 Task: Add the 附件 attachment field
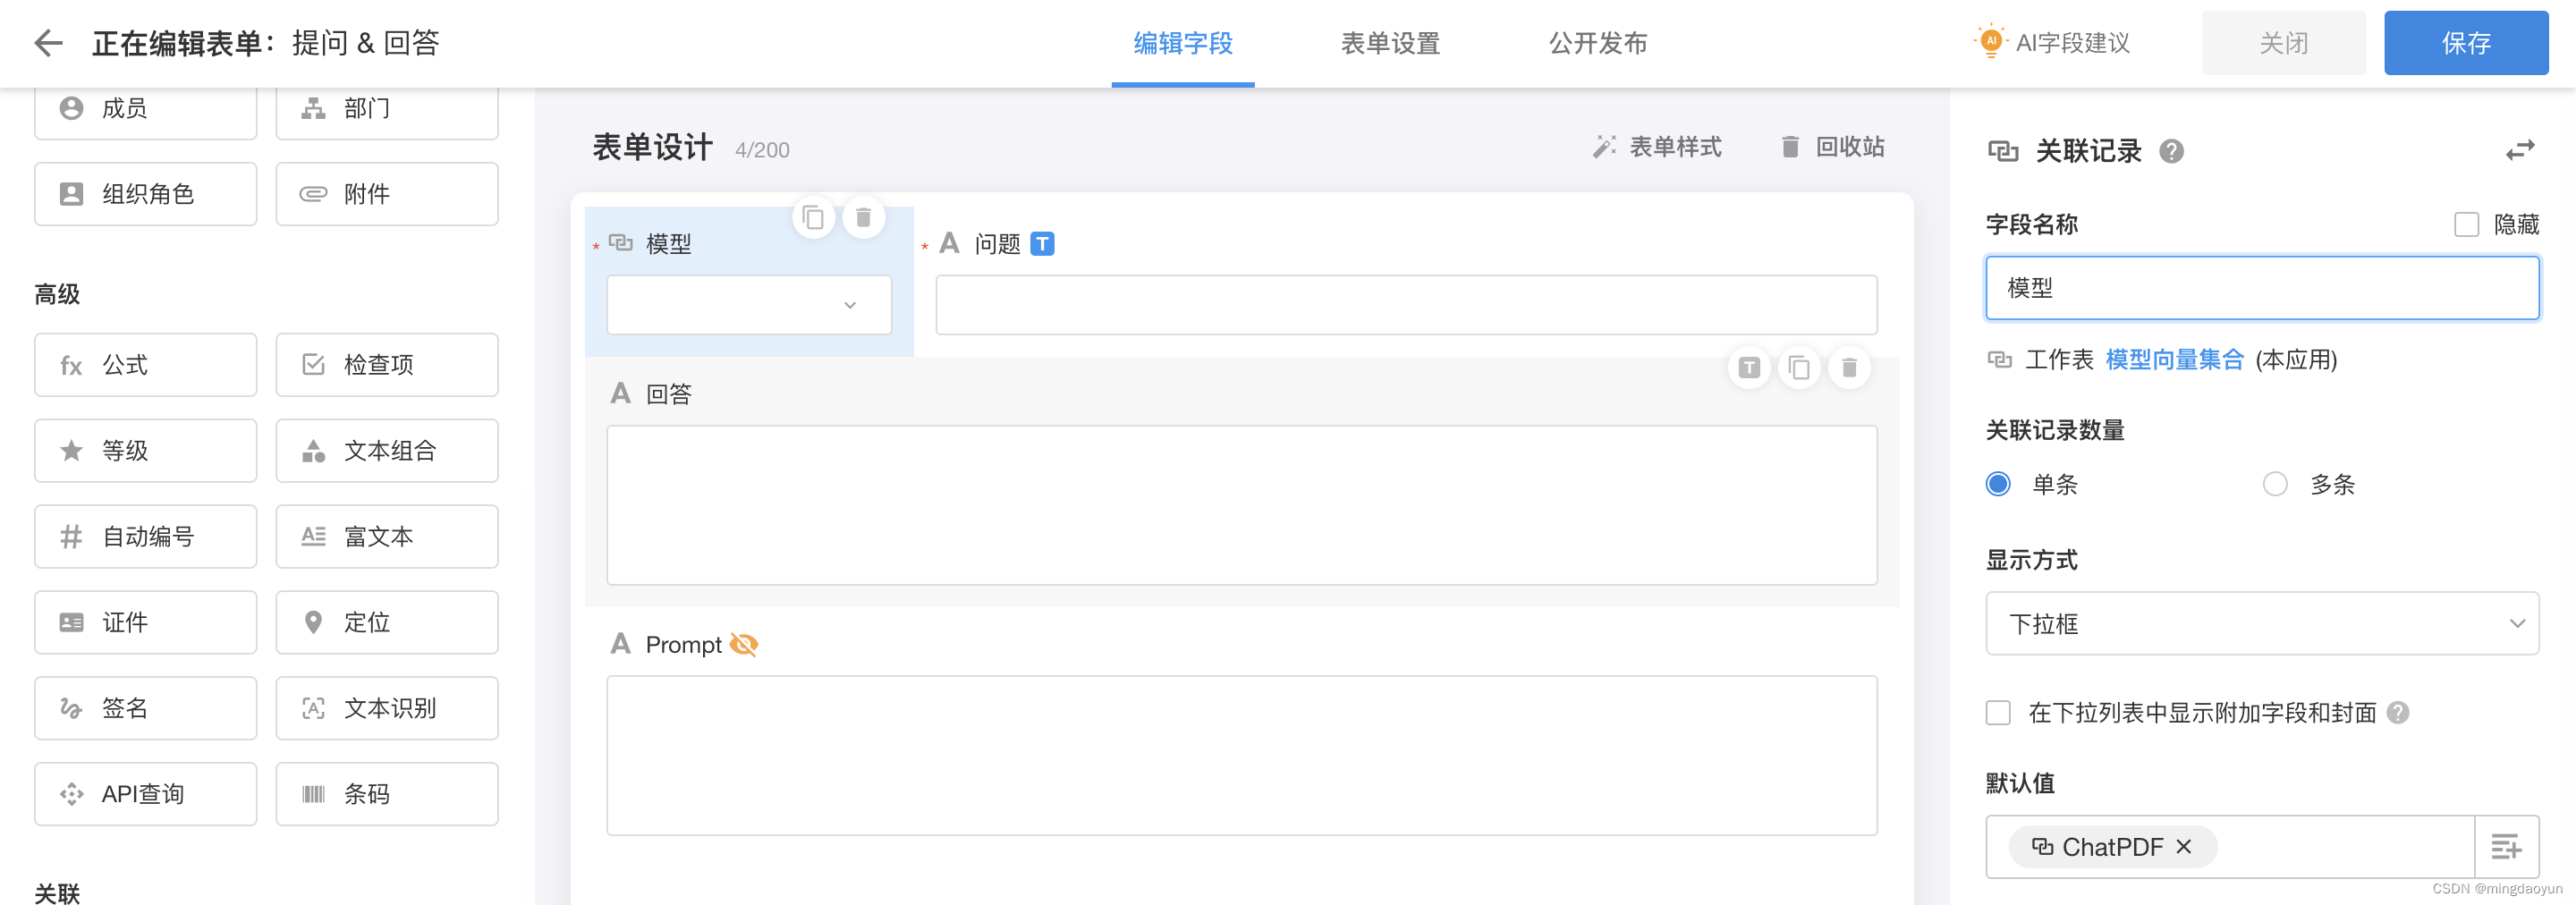pos(387,194)
